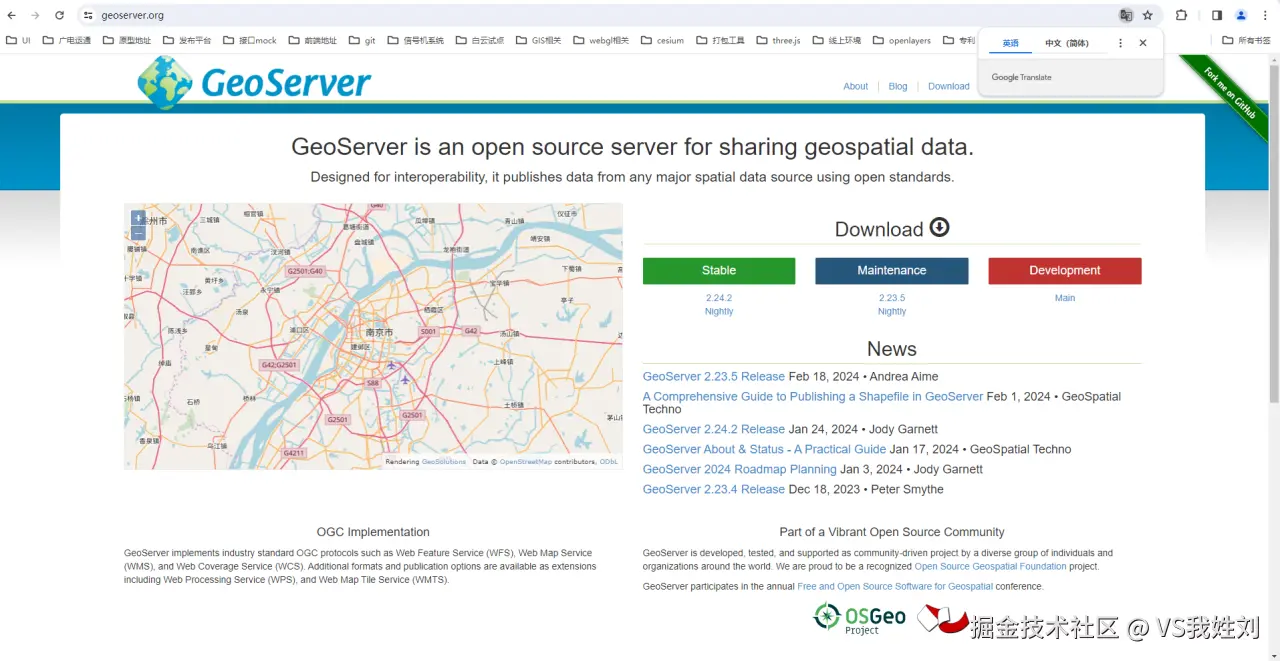Bookmark this page with the star icon
The image size is (1280, 661).
1148,15
